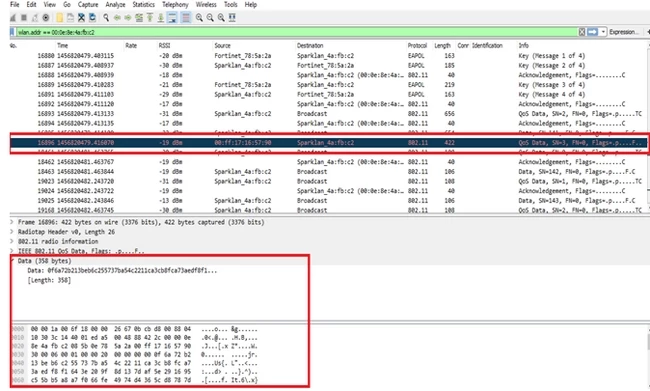The height and width of the screenshot is (391, 650).
Task: Save the capture file
Action: tap(70, 17)
